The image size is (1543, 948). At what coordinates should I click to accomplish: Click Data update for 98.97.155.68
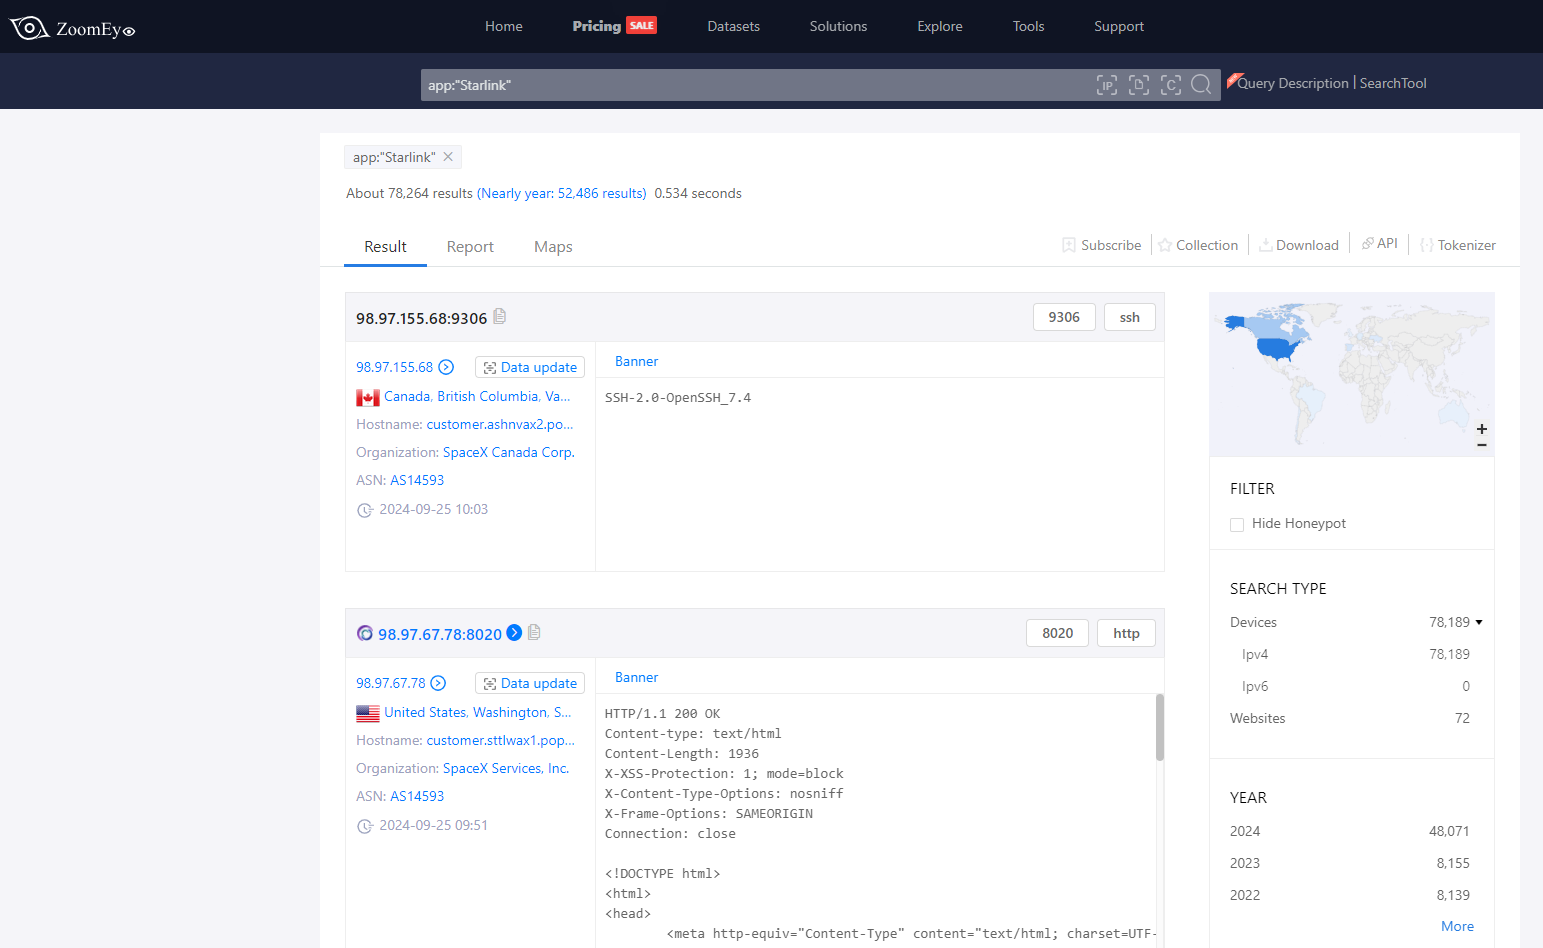pyautogui.click(x=530, y=367)
